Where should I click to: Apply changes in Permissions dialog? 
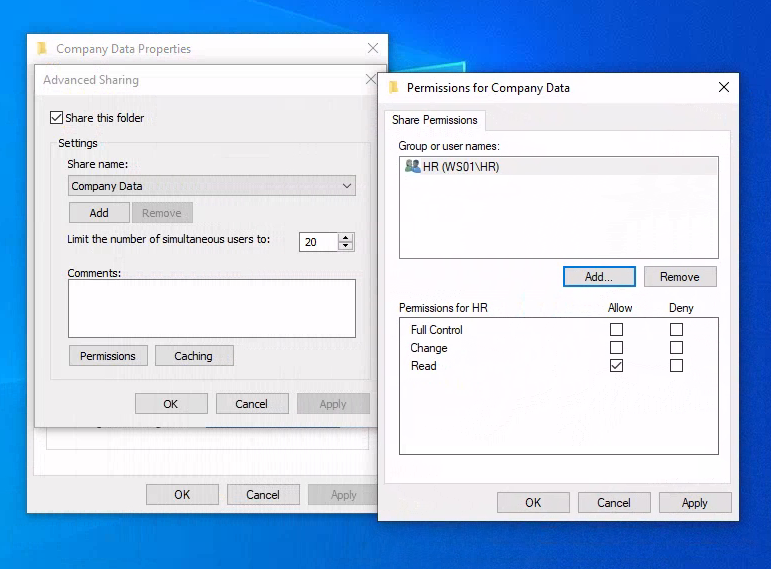tap(694, 503)
